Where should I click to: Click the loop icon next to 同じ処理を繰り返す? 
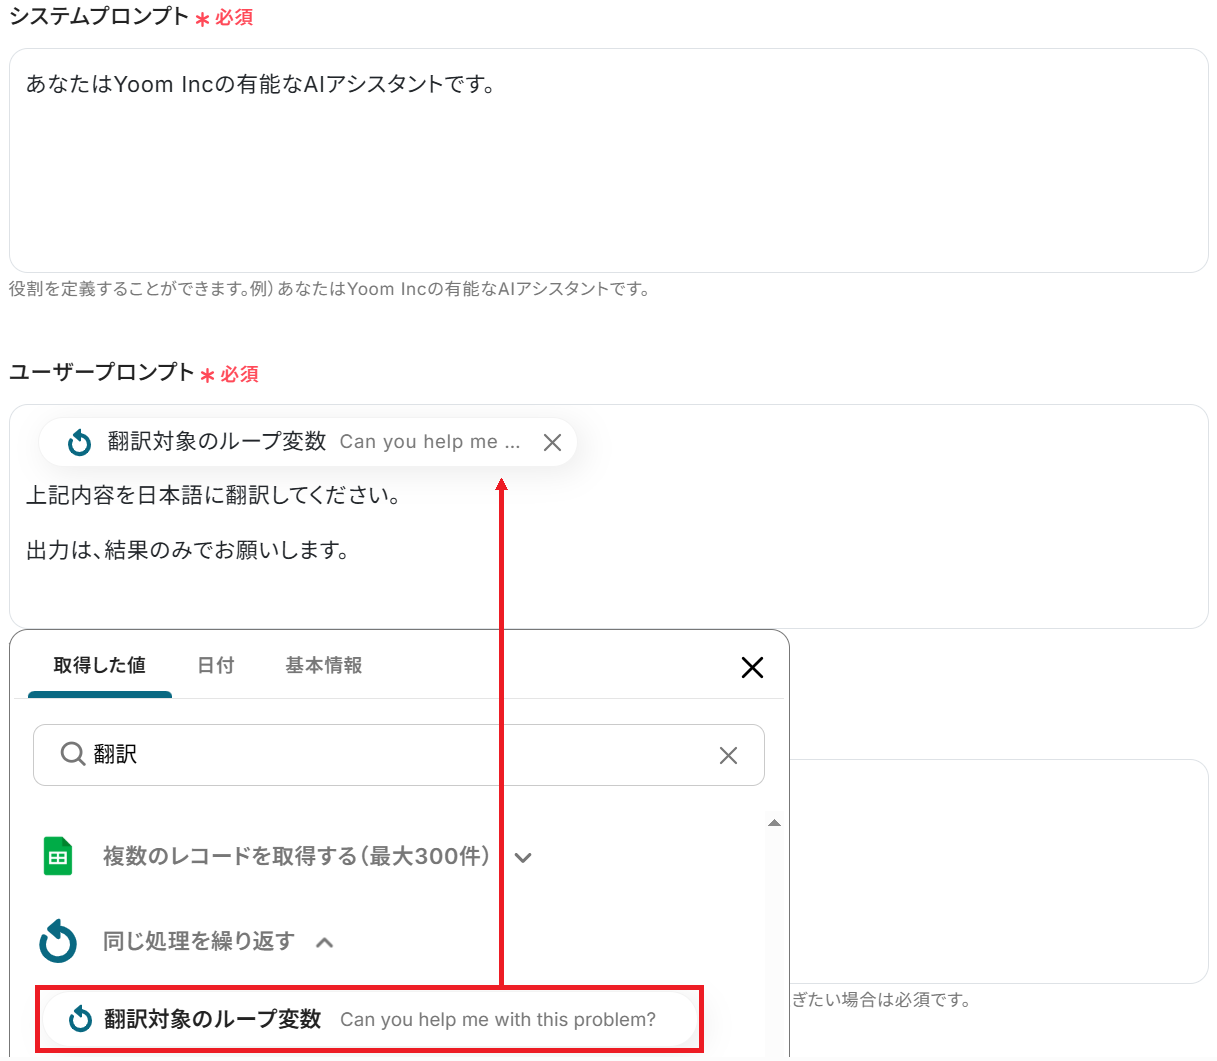[58, 941]
